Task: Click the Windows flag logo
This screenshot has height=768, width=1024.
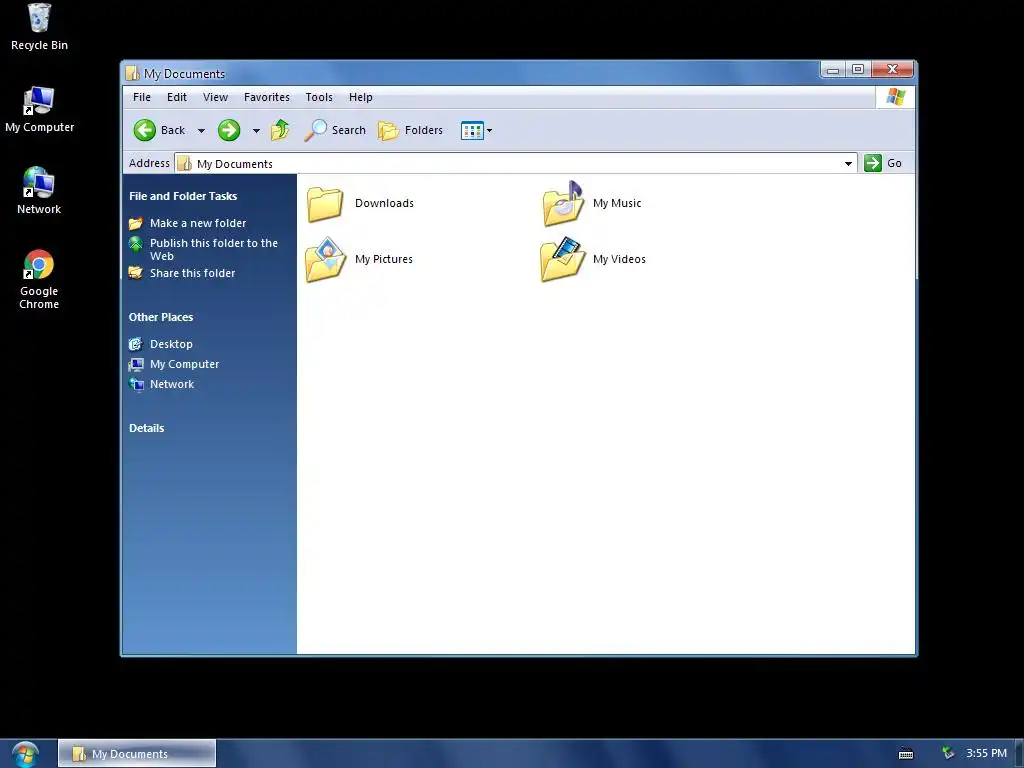Action: 895,97
